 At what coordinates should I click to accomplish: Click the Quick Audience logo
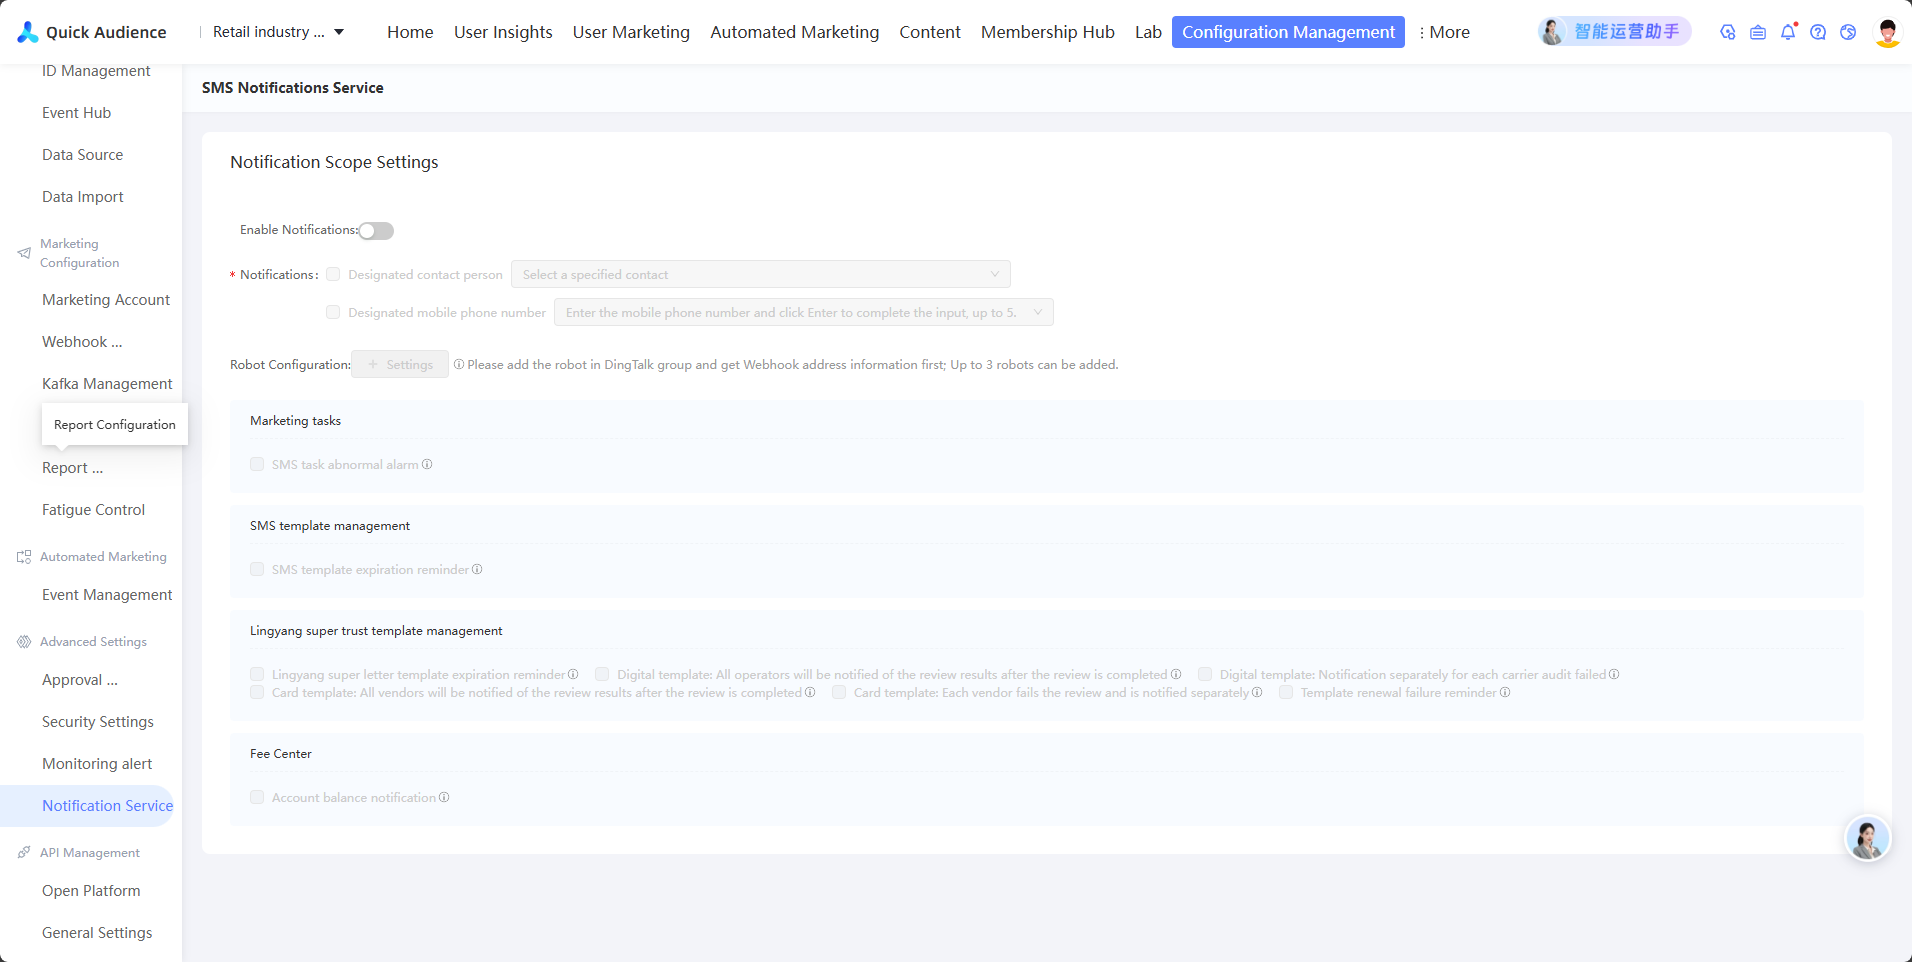click(x=92, y=32)
